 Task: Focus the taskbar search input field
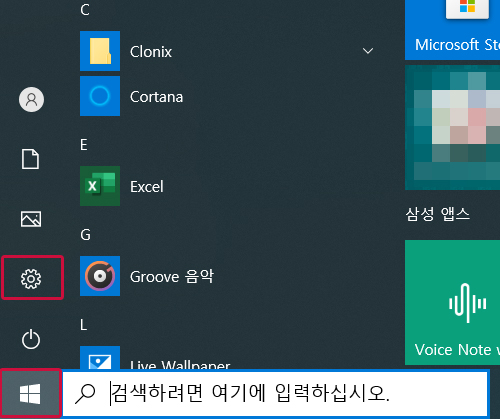[x=276, y=393]
